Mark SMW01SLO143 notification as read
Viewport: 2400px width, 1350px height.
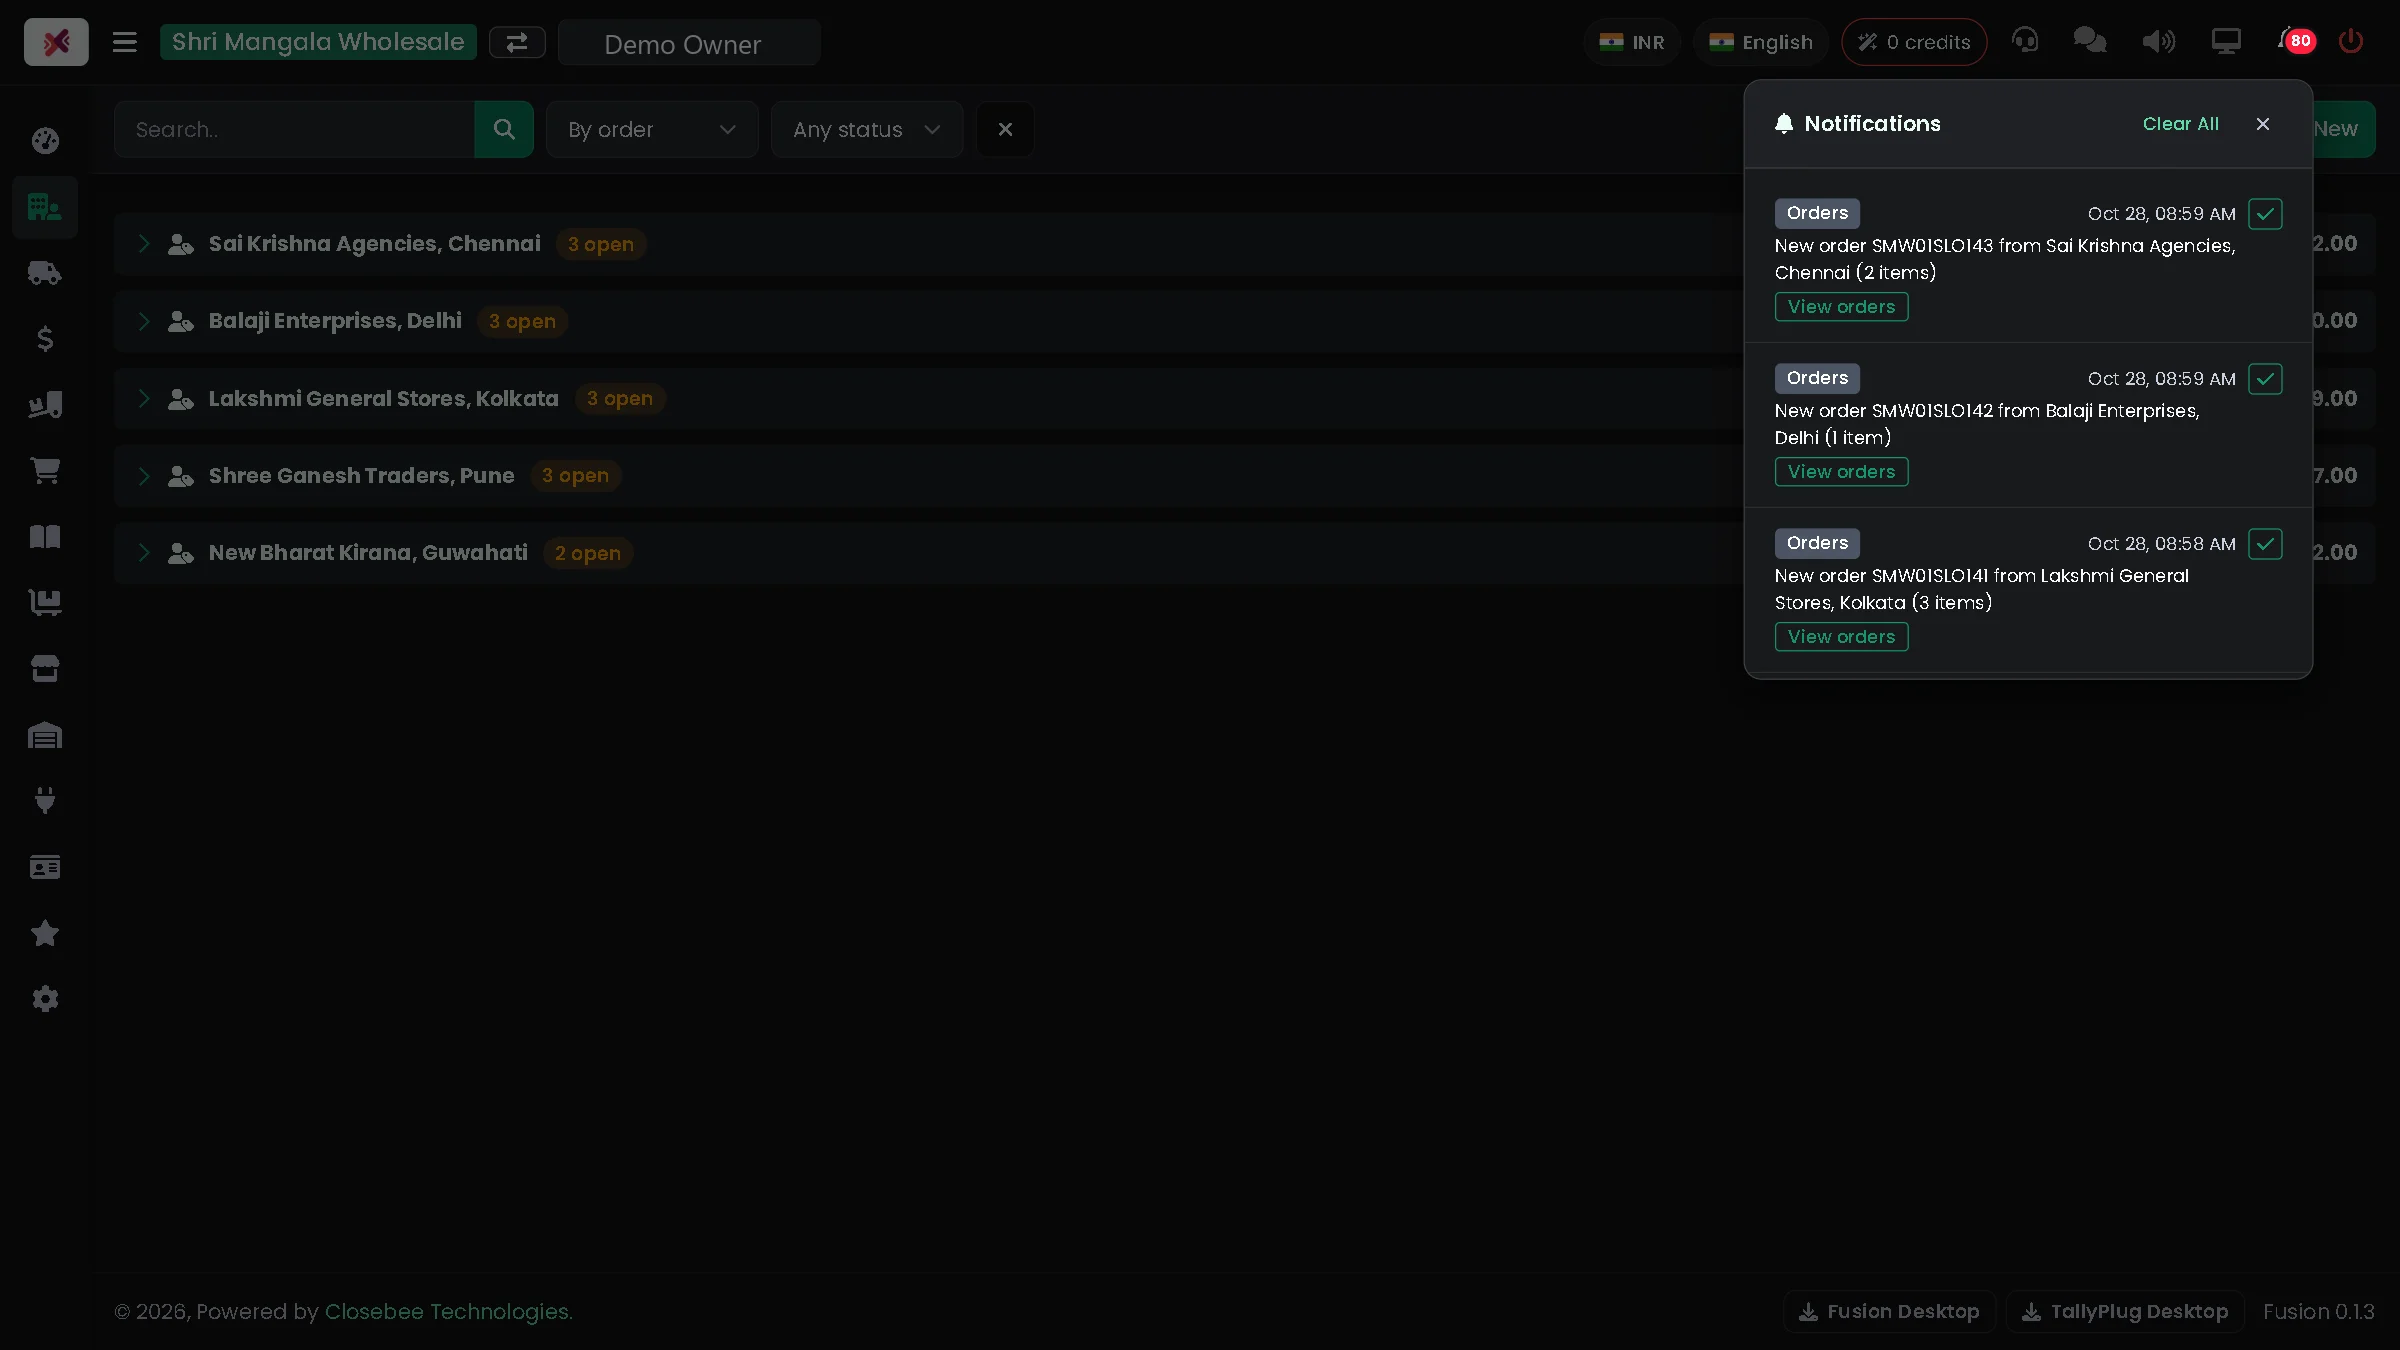pos(2265,214)
